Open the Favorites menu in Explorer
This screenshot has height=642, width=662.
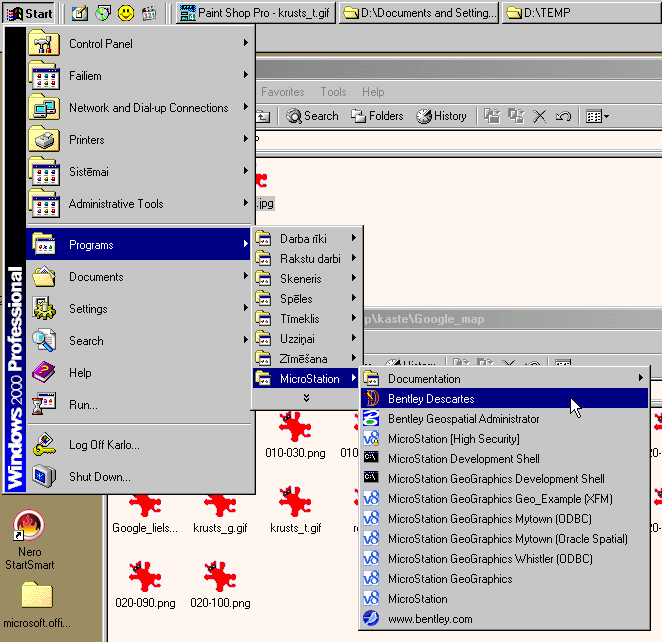[x=282, y=92]
